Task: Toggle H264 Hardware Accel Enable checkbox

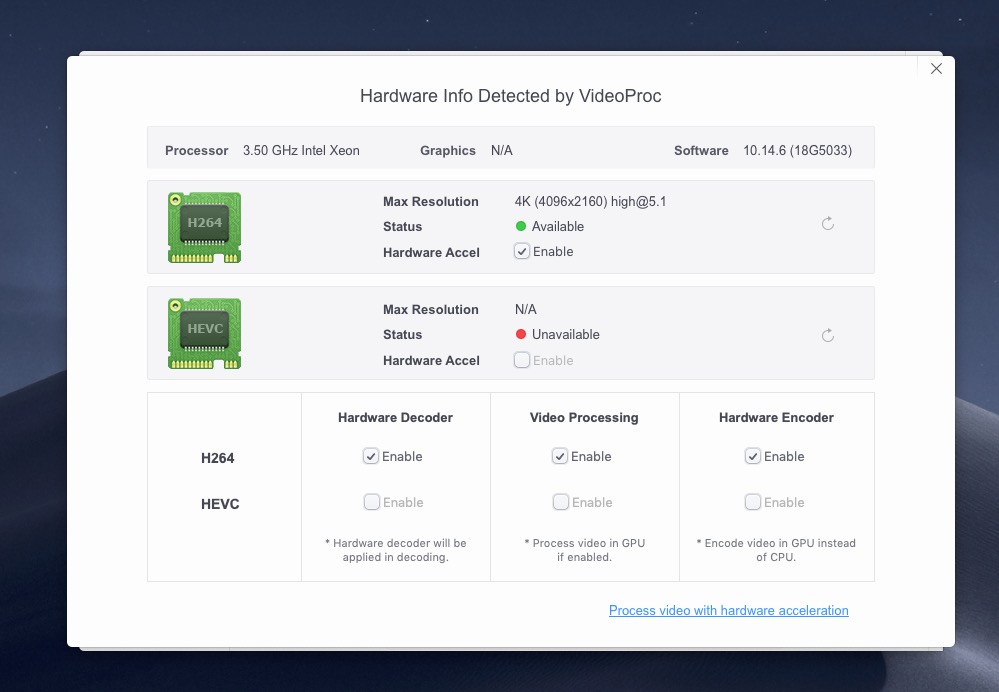Action: coord(522,251)
